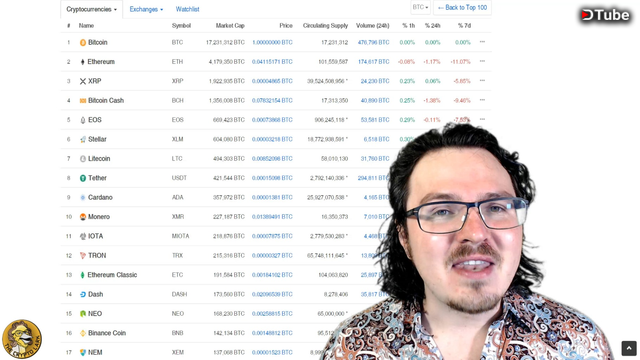Open the Ethereum name link
This screenshot has width=640, height=360.
(x=101, y=62)
